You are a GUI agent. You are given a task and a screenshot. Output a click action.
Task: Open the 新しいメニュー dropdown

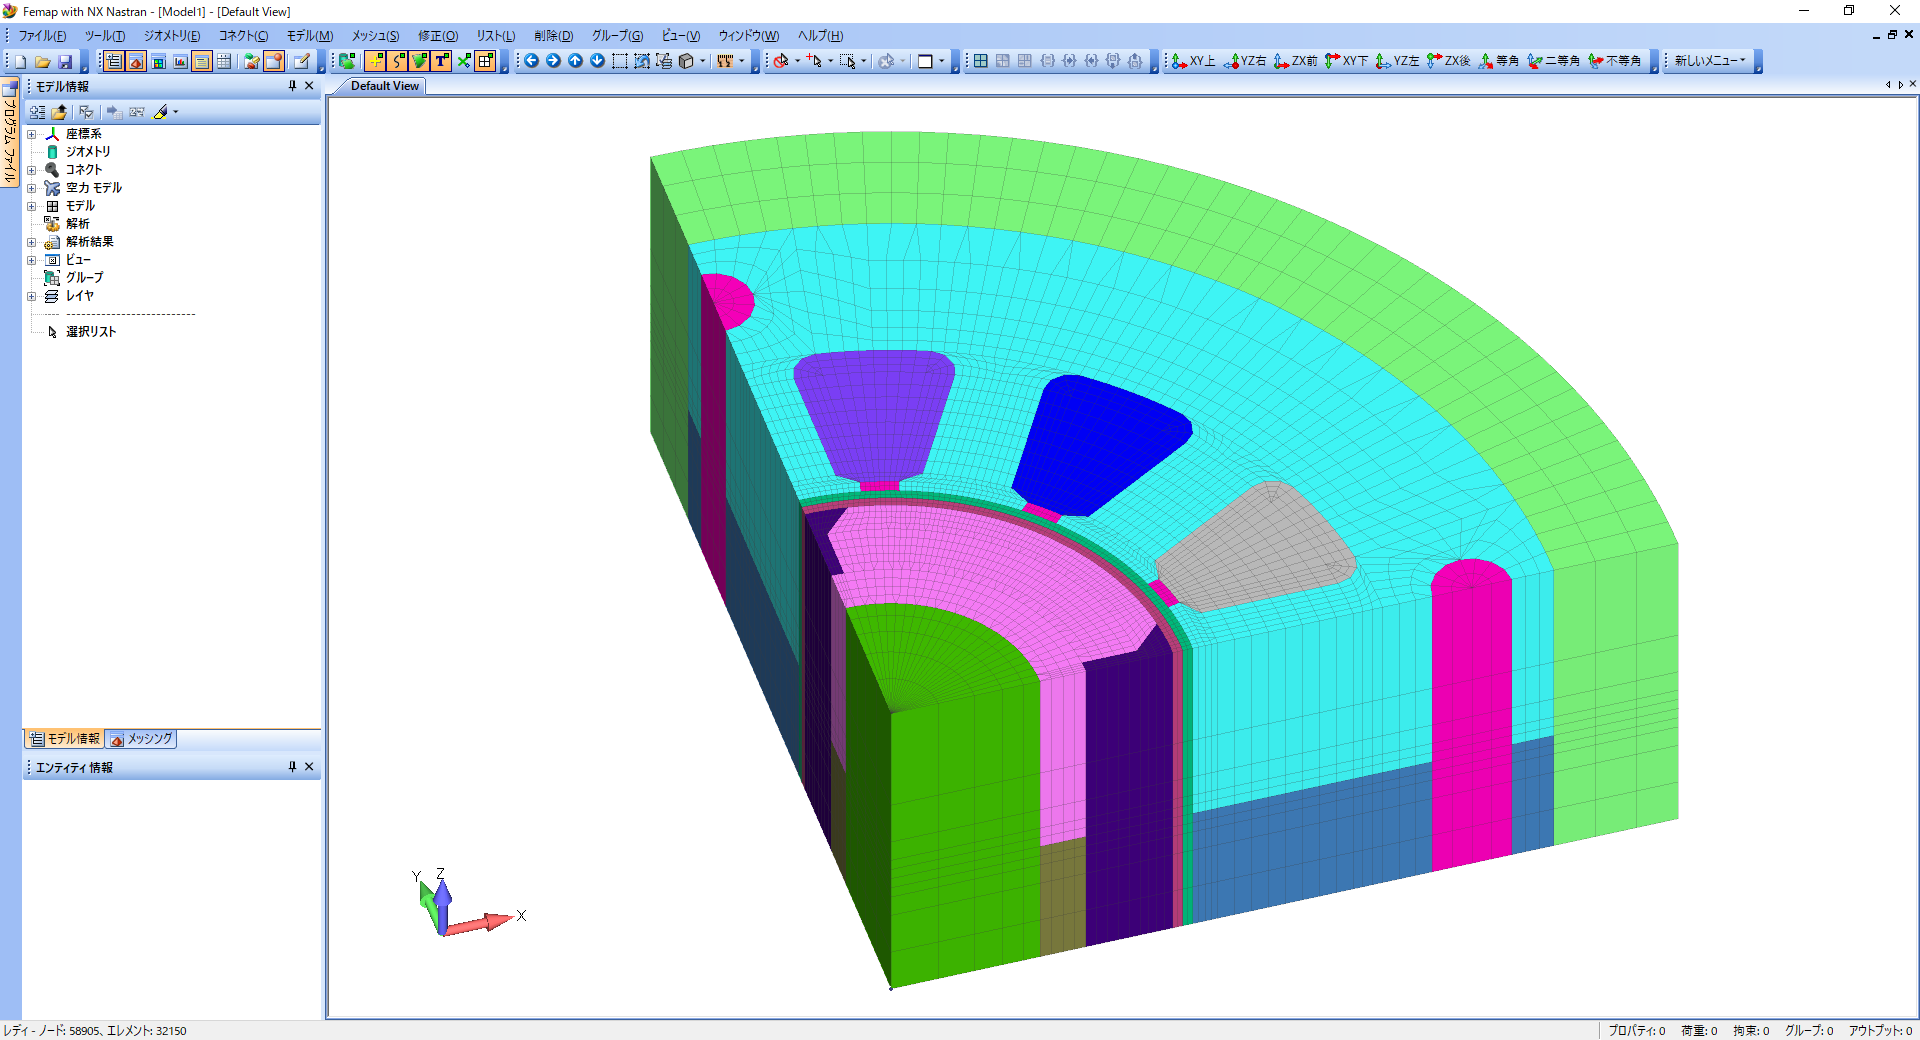pyautogui.click(x=1710, y=61)
